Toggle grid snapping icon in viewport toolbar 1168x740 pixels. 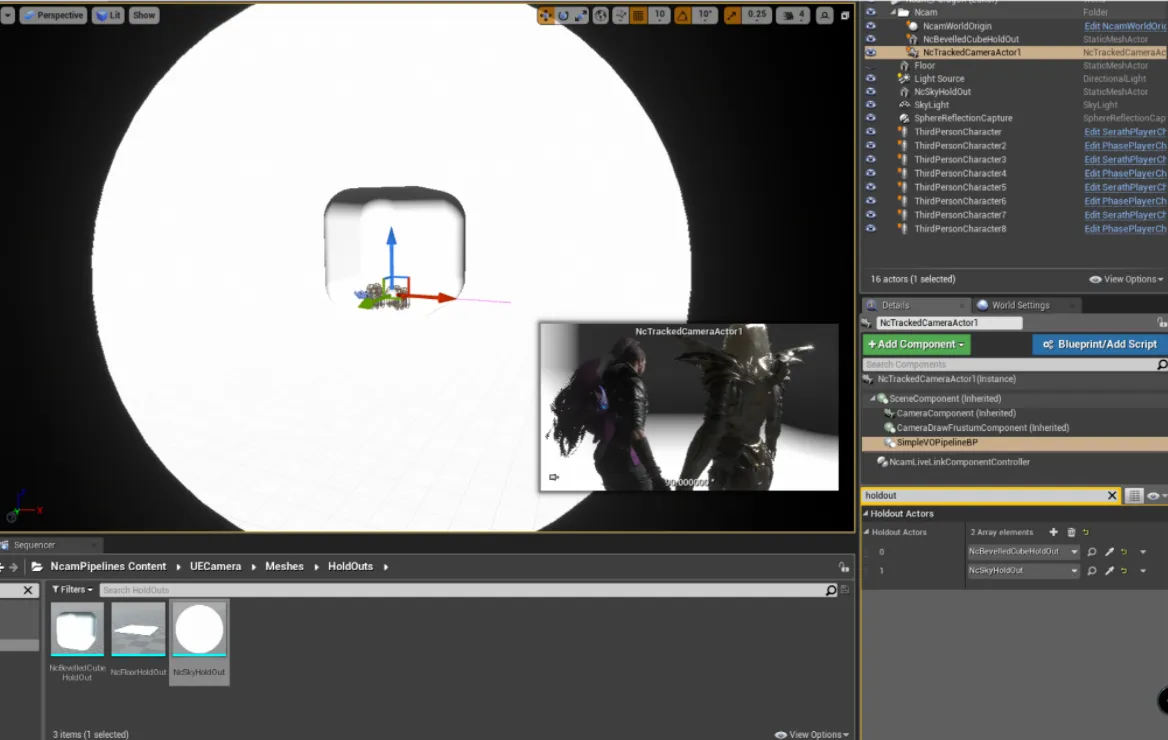(x=638, y=15)
